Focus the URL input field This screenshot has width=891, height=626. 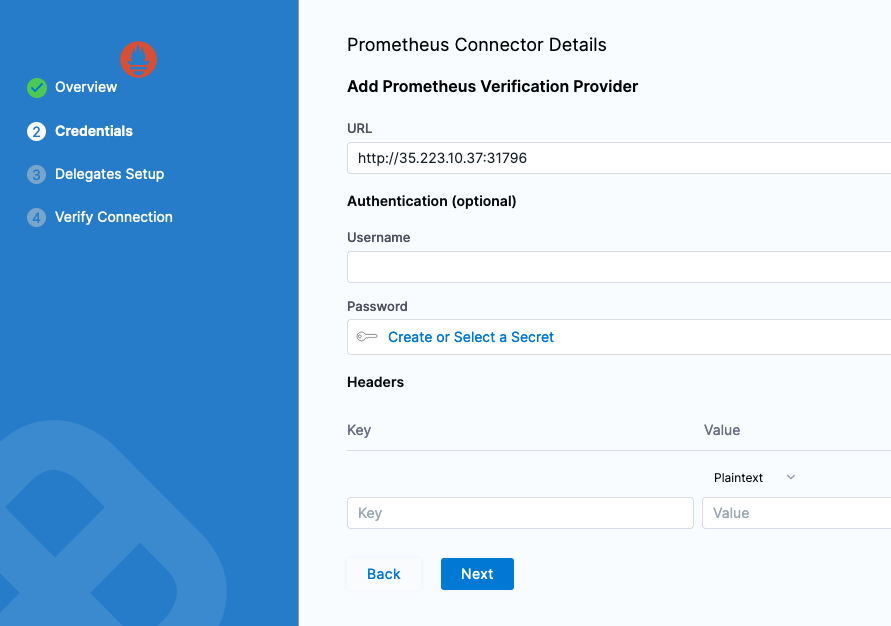click(618, 158)
